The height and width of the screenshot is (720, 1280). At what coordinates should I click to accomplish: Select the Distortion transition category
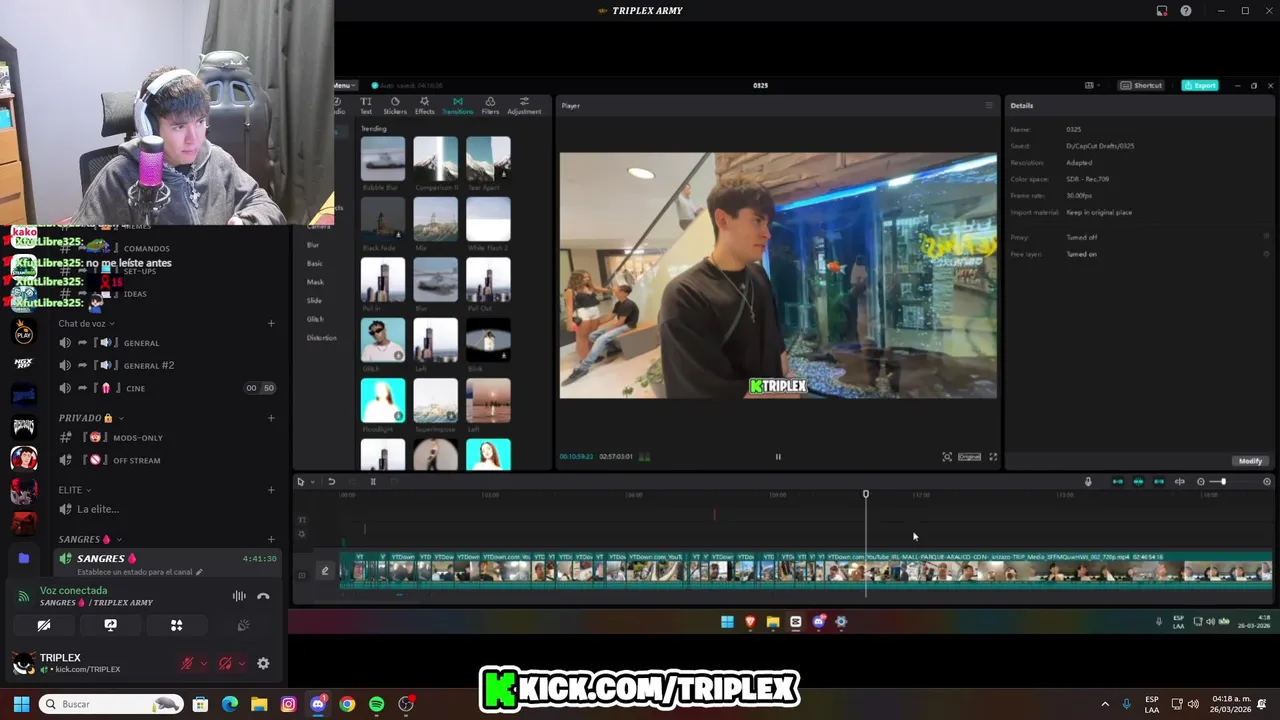tap(321, 338)
